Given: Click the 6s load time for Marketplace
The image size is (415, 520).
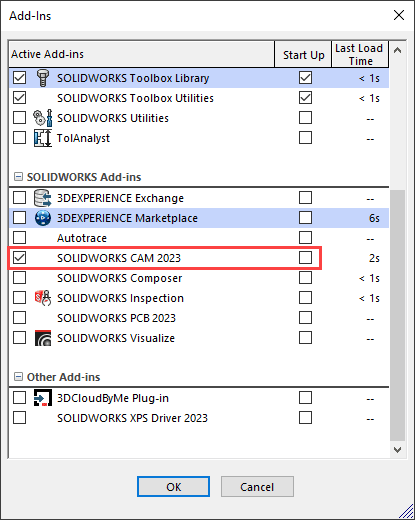Looking at the screenshot, I should pyautogui.click(x=374, y=218).
